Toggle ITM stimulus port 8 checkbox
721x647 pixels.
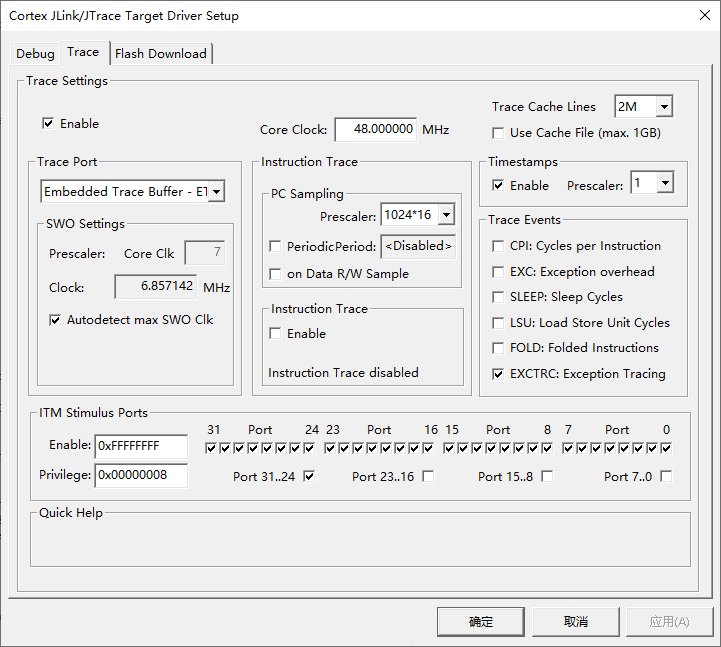click(547, 448)
